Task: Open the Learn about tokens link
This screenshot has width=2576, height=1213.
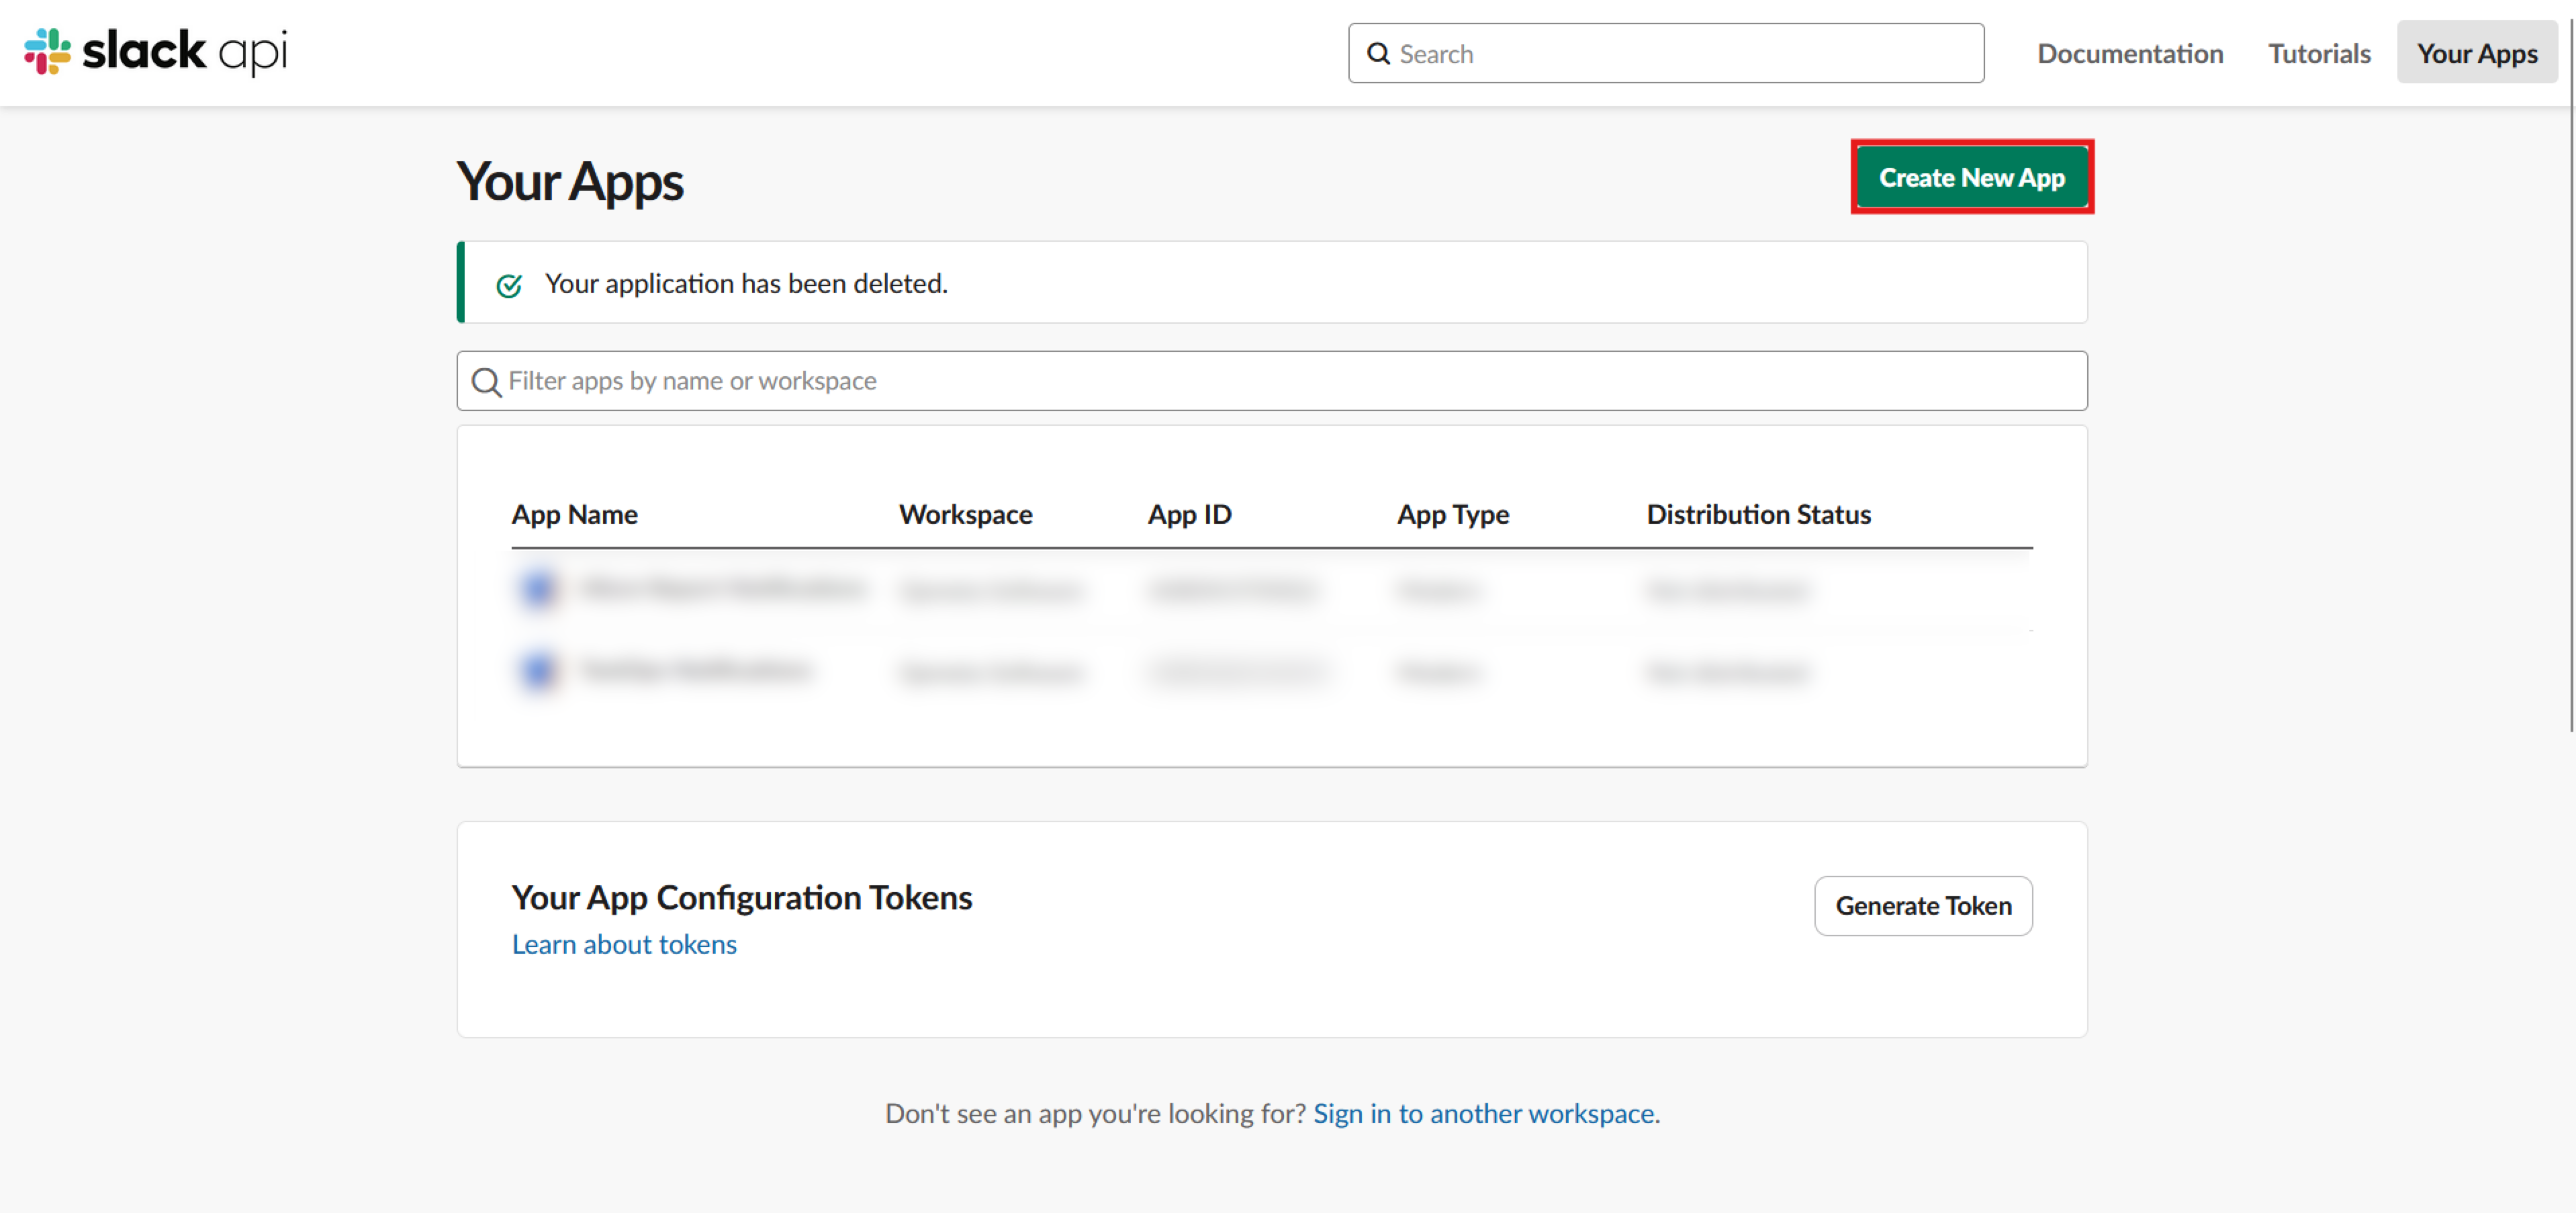Action: pos(624,944)
